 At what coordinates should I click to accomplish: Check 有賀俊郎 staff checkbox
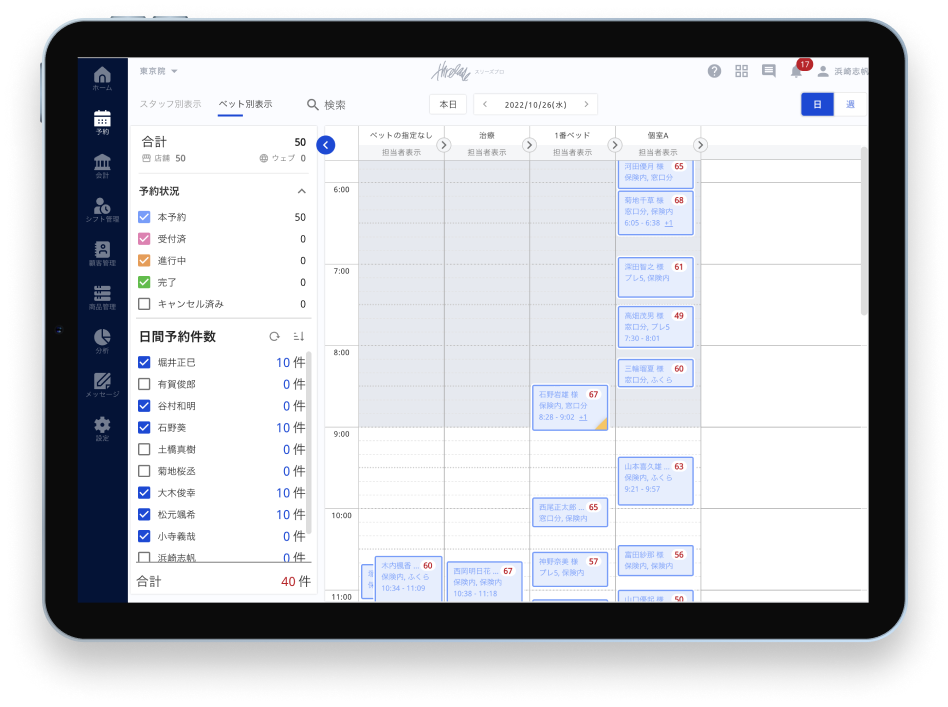[144, 384]
